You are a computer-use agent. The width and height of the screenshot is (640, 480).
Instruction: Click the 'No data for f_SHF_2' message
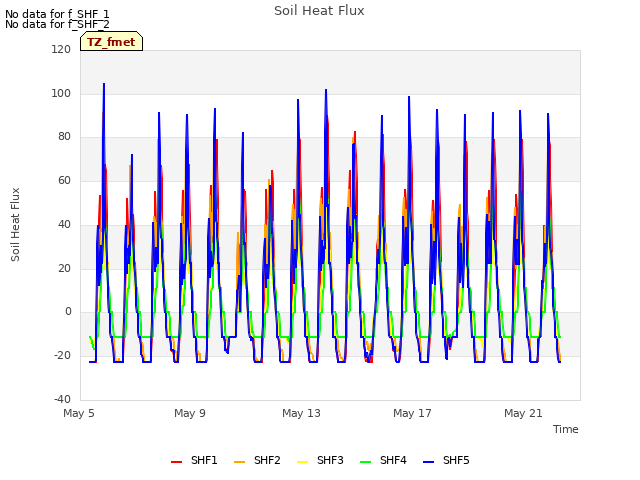coord(57,24)
